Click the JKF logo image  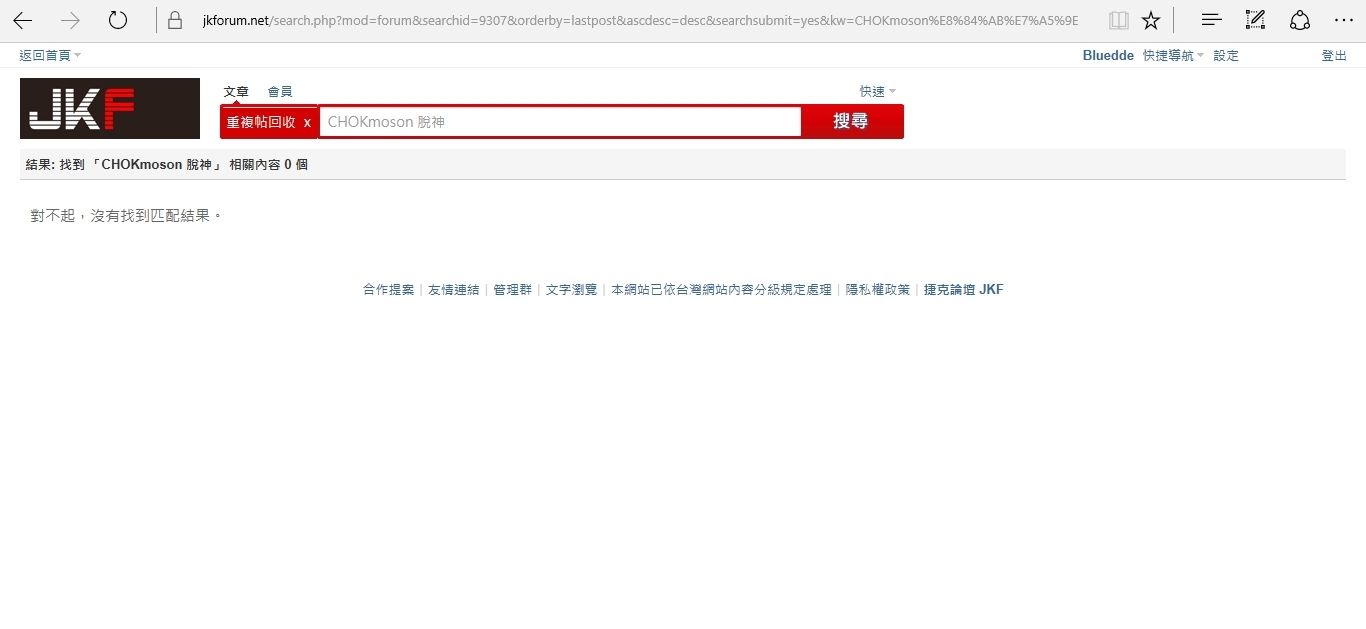click(110, 108)
